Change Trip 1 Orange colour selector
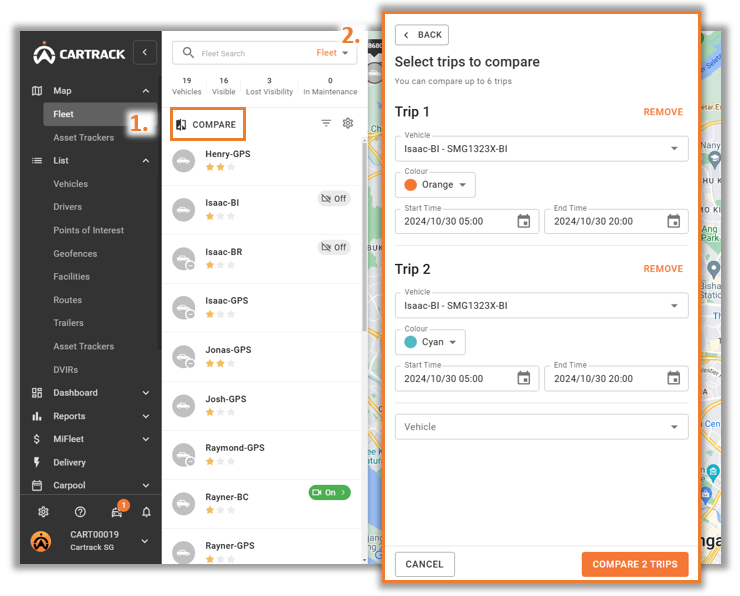 435,185
